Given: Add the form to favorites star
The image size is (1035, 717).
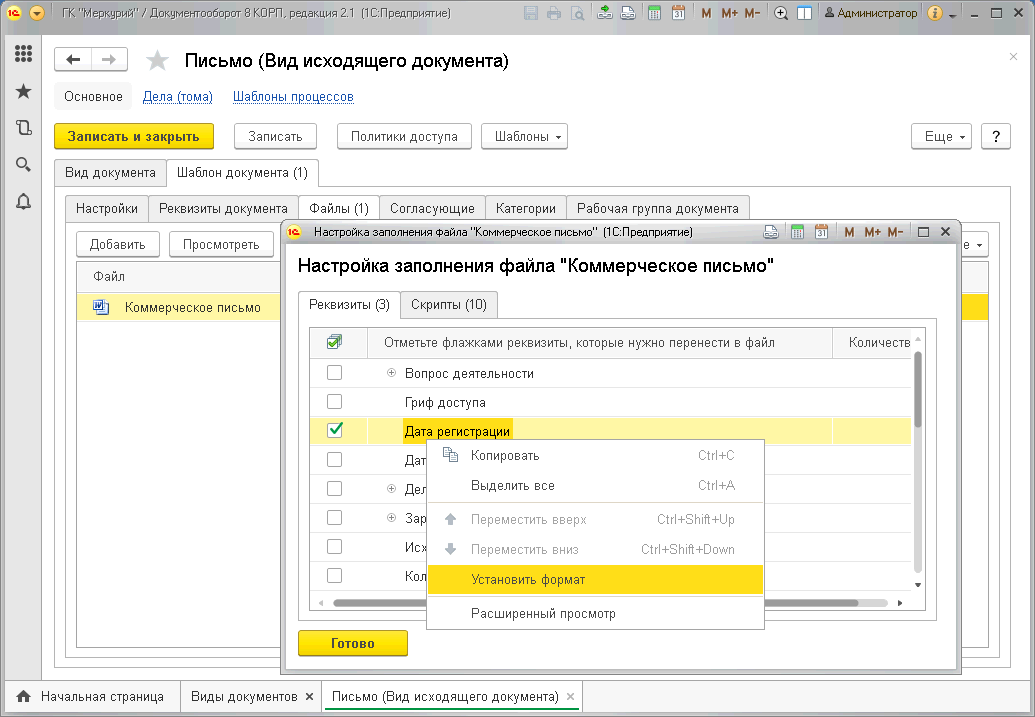Looking at the screenshot, I should (x=157, y=61).
